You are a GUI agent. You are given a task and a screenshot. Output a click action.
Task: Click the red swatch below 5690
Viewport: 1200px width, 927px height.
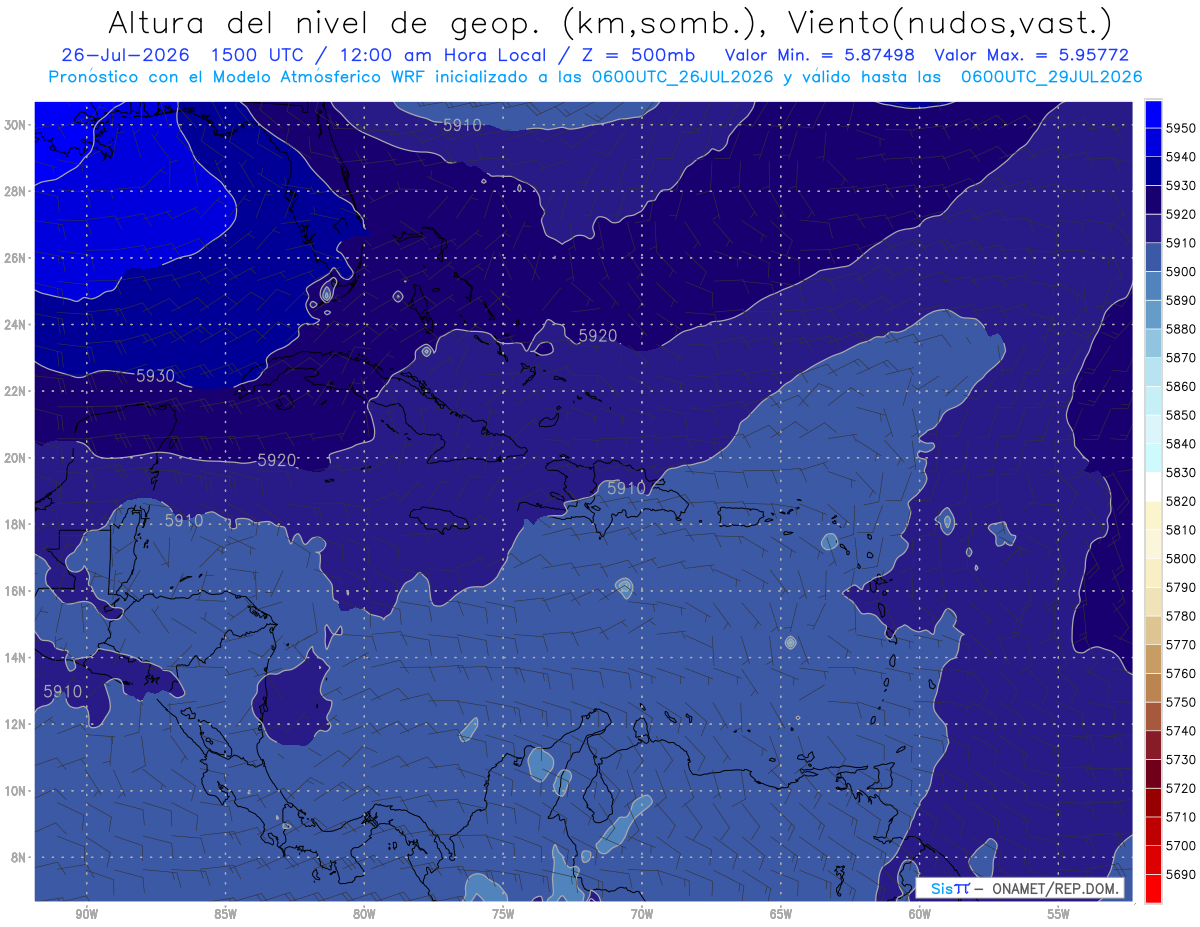pyautogui.click(x=1153, y=888)
